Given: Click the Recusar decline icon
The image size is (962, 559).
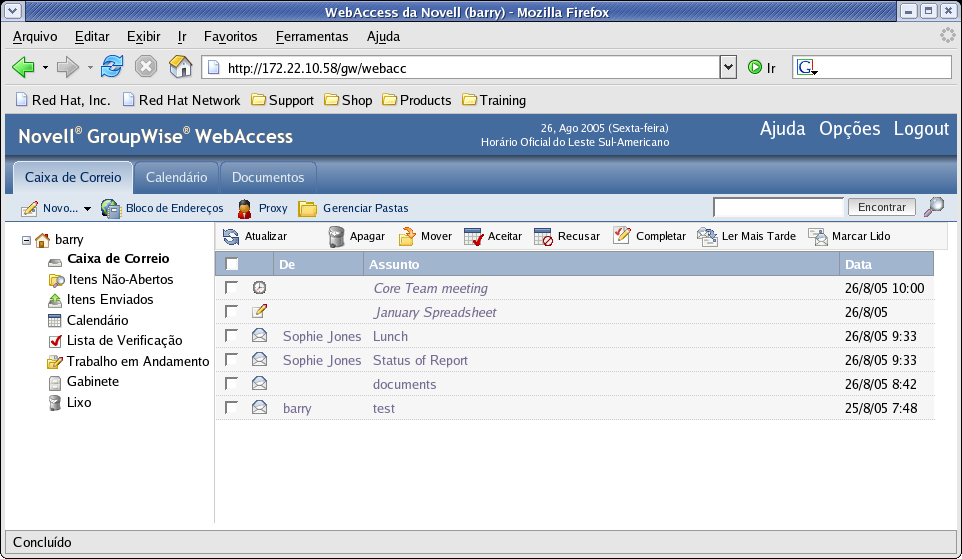Looking at the screenshot, I should click(x=544, y=236).
